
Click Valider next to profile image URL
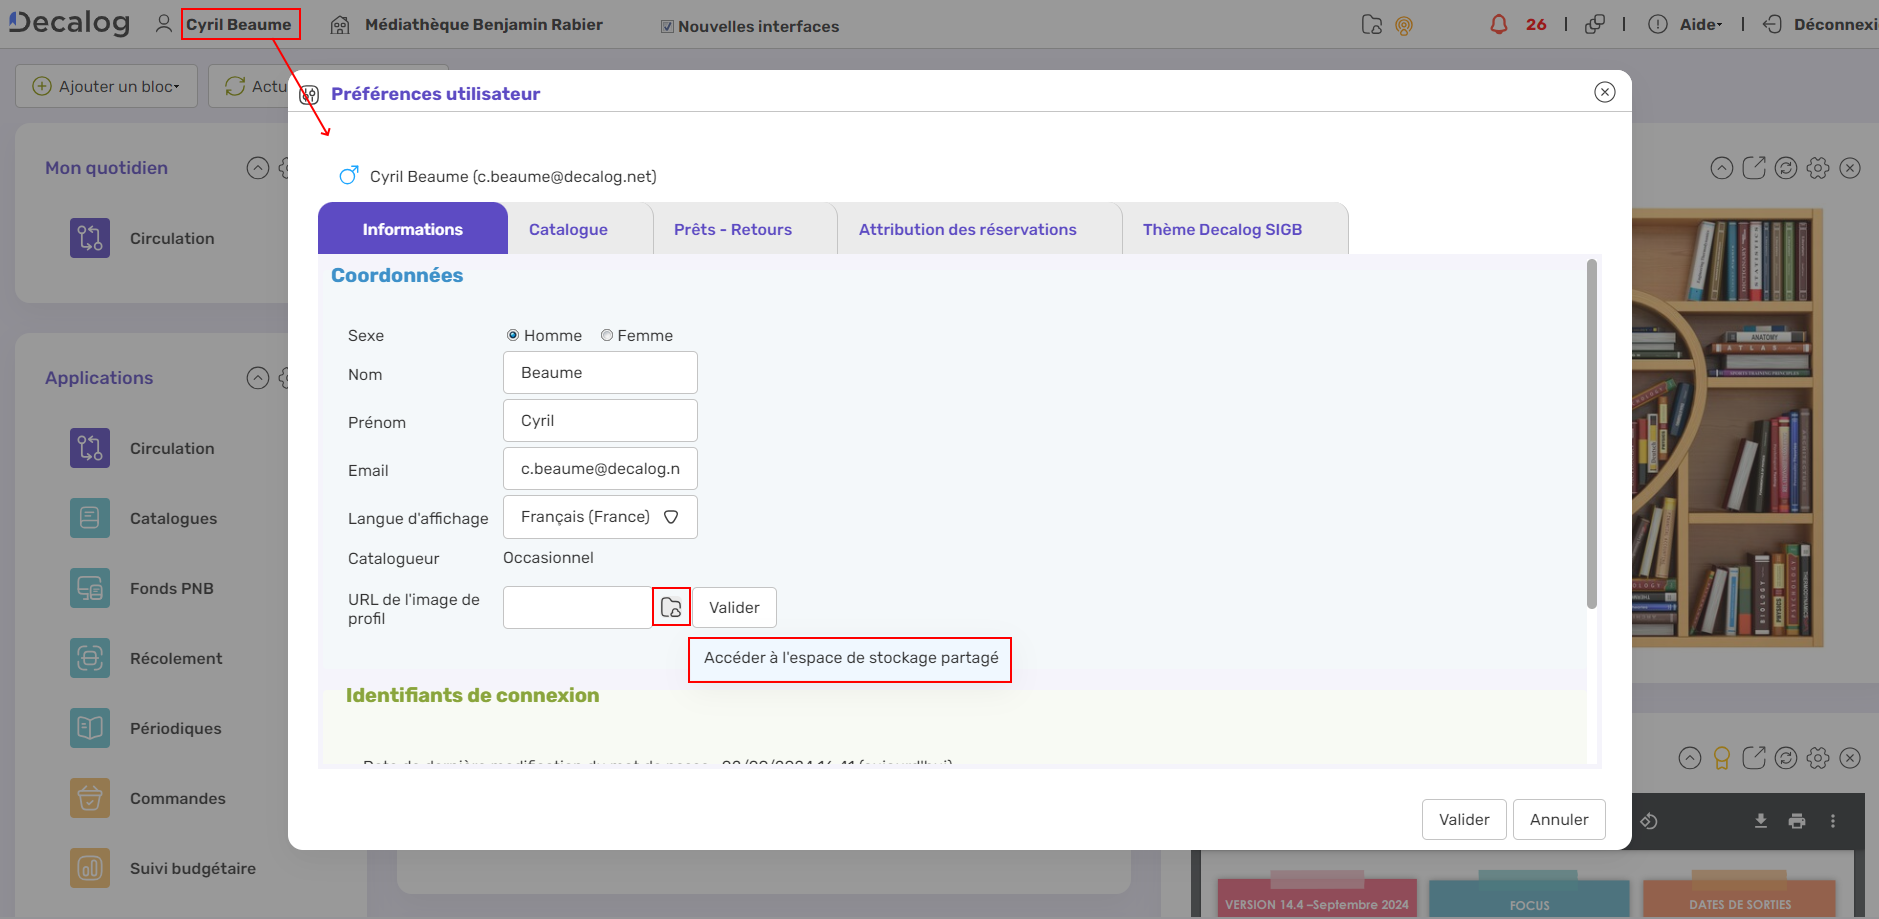point(734,607)
